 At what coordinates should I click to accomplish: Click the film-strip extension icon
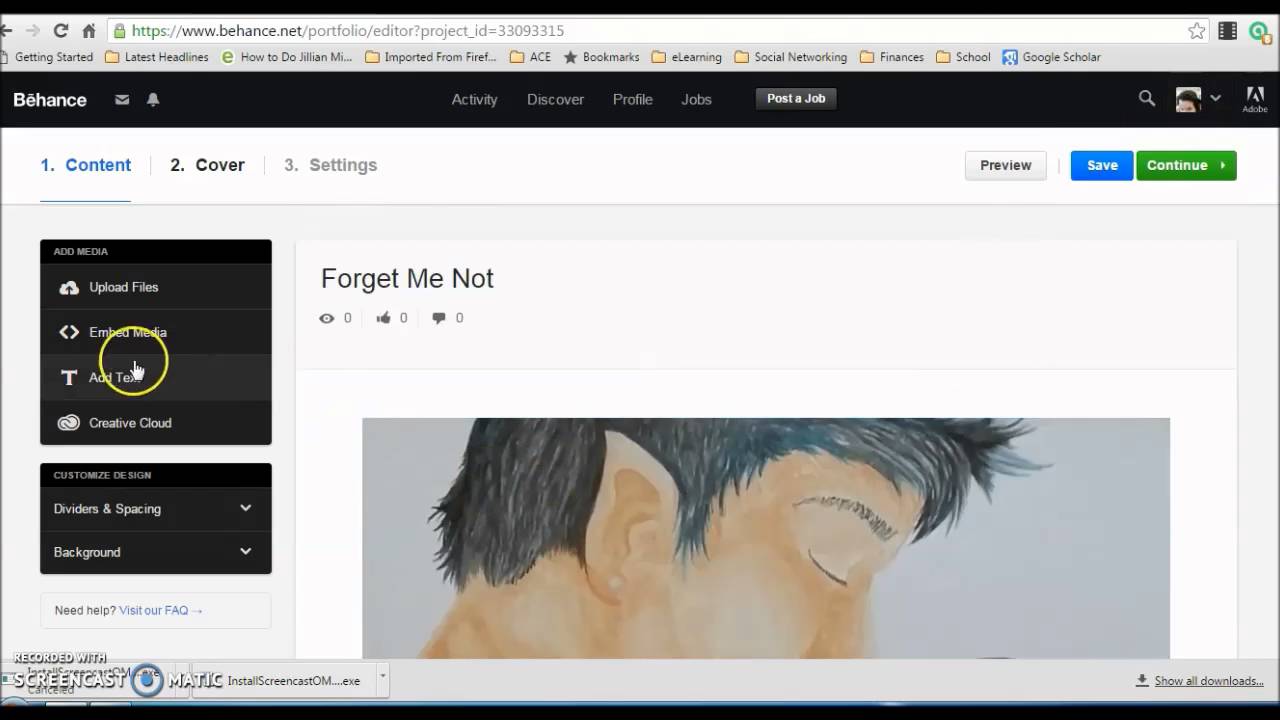point(1228,31)
